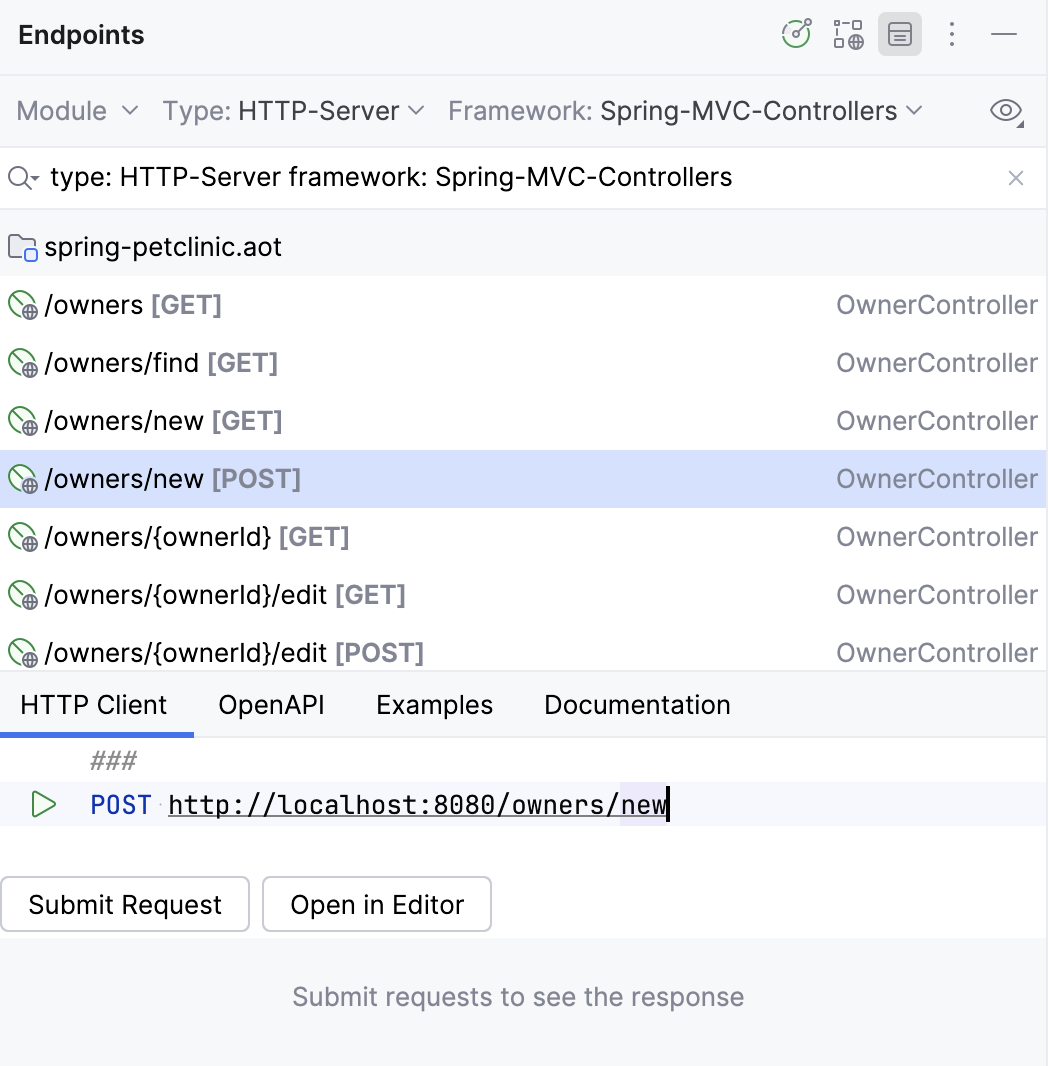
Task: Open the Type: HTTP-Server dropdown
Action: [293, 111]
